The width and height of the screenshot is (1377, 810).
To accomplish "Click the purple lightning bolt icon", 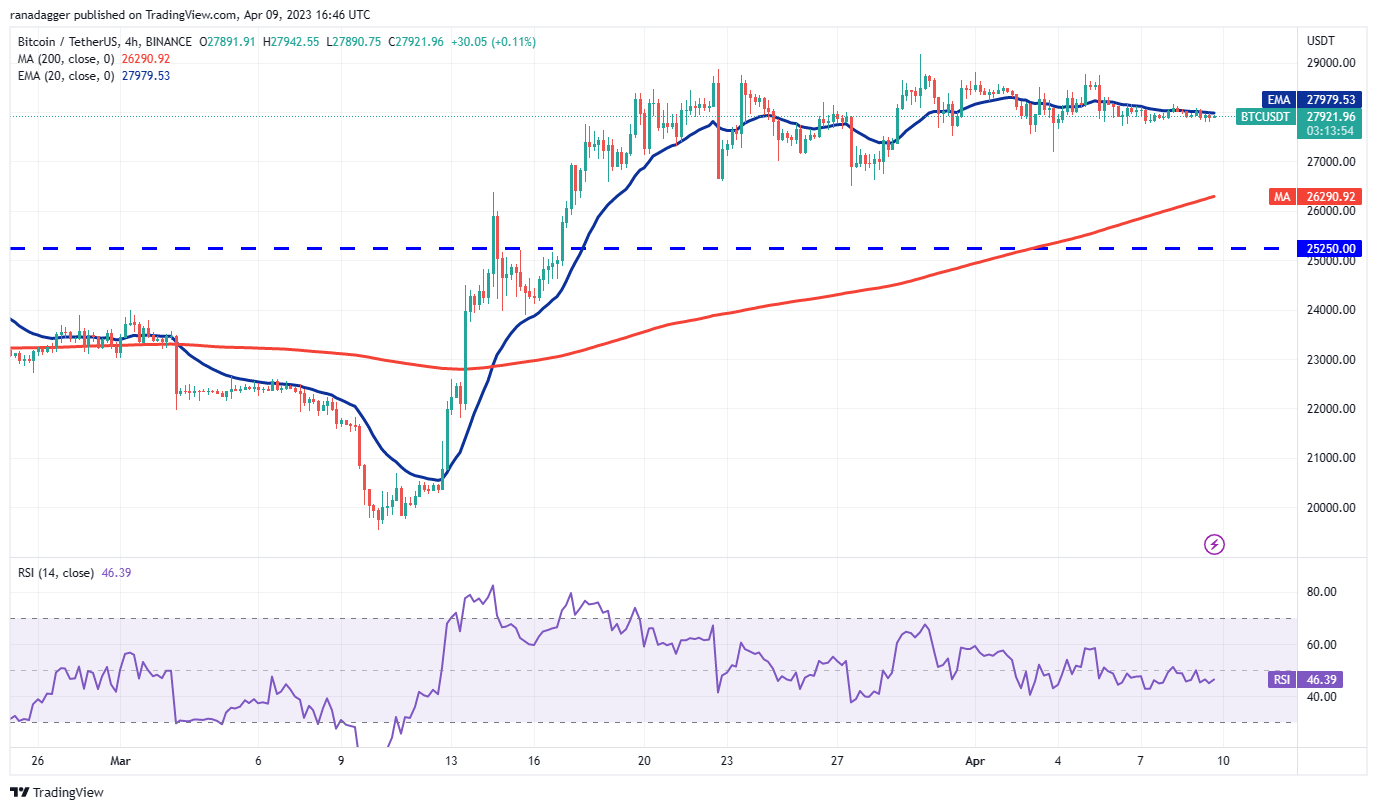I will pos(1214,544).
